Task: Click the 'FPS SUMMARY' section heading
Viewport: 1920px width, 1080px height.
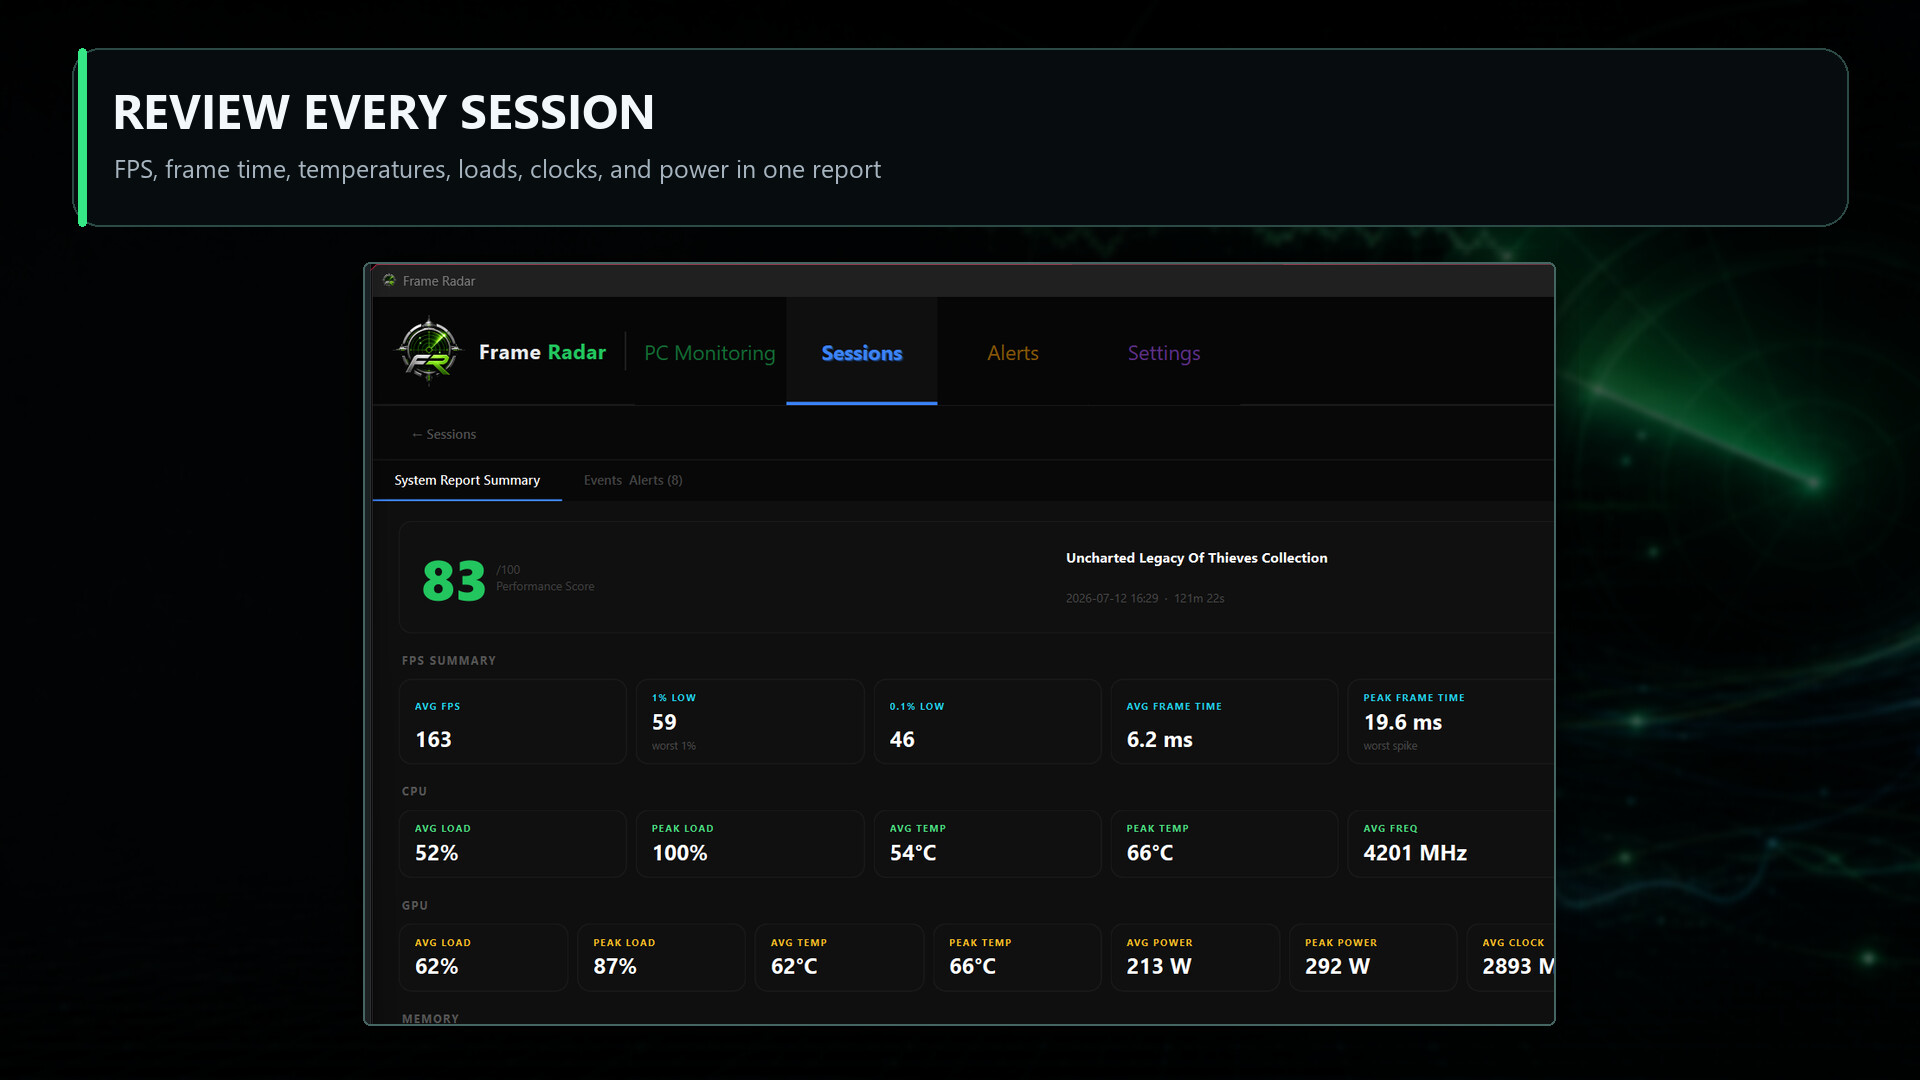Action: (449, 661)
